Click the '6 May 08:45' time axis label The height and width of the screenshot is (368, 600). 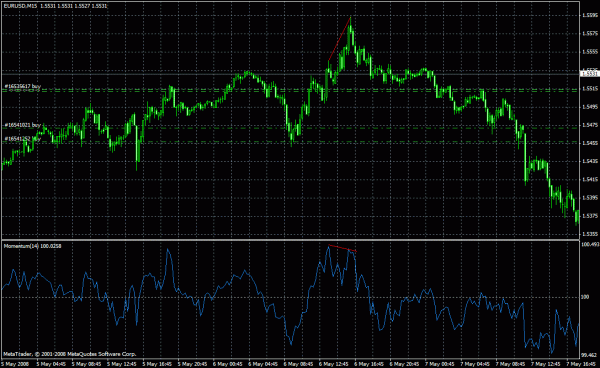click(x=299, y=364)
